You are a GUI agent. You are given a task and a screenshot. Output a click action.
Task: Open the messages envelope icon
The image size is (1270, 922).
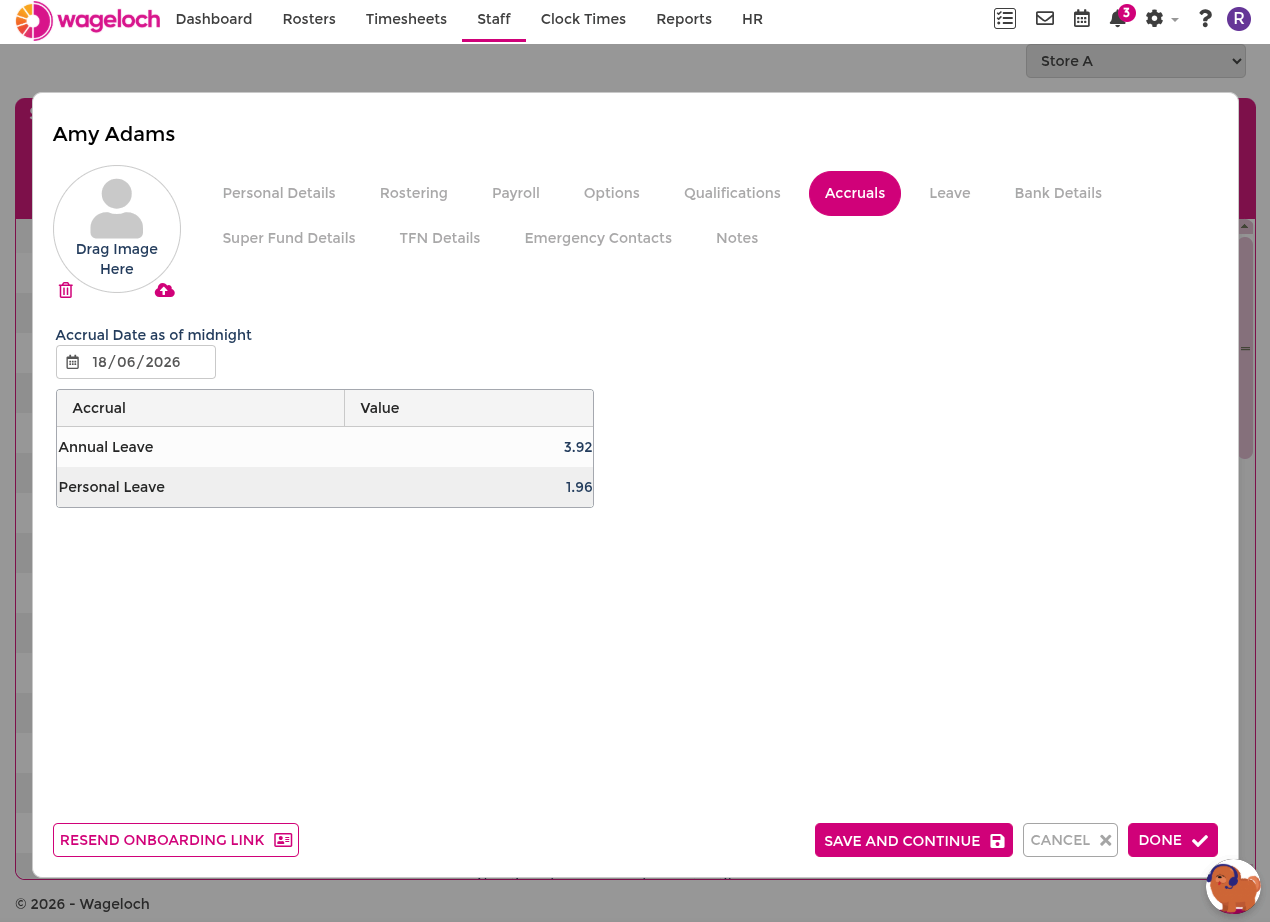click(x=1045, y=19)
